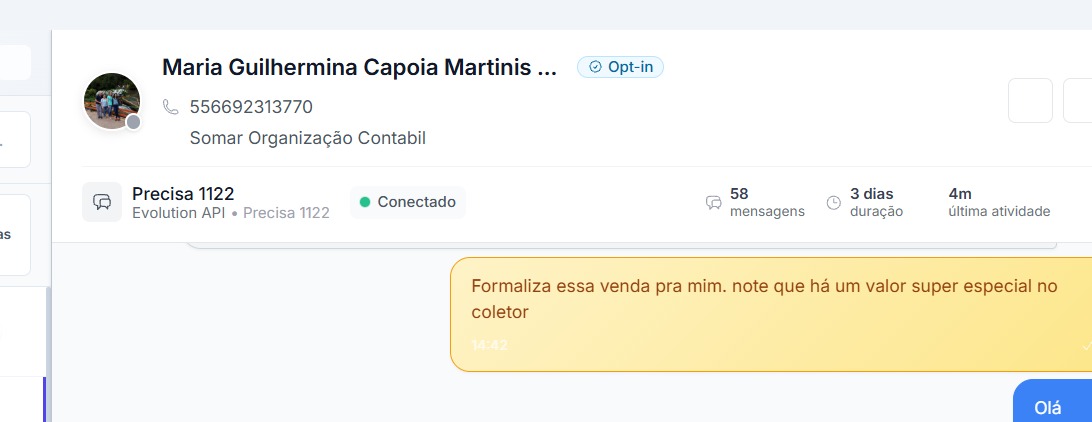Click the 4m última atividade statistic
The width and height of the screenshot is (1092, 422).
998,202
